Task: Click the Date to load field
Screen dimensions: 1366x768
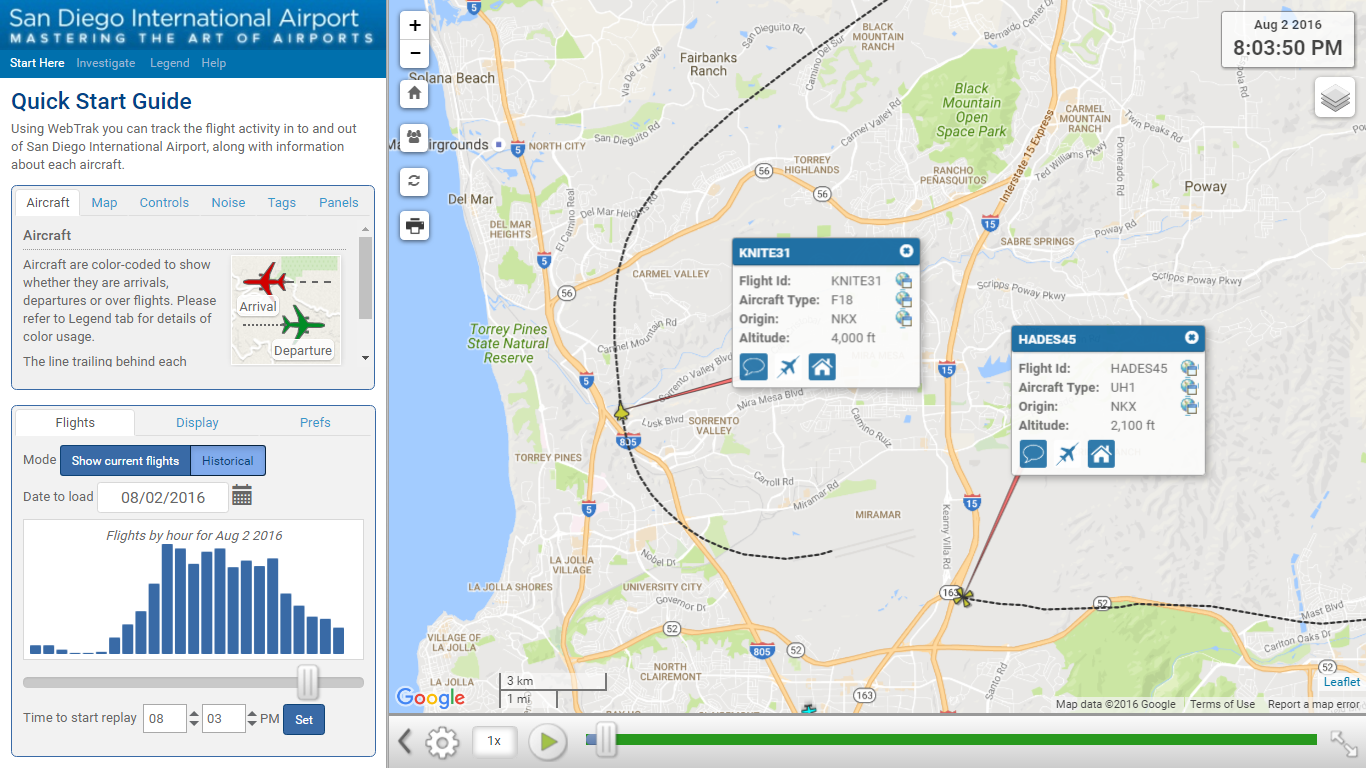Action: [x=163, y=497]
